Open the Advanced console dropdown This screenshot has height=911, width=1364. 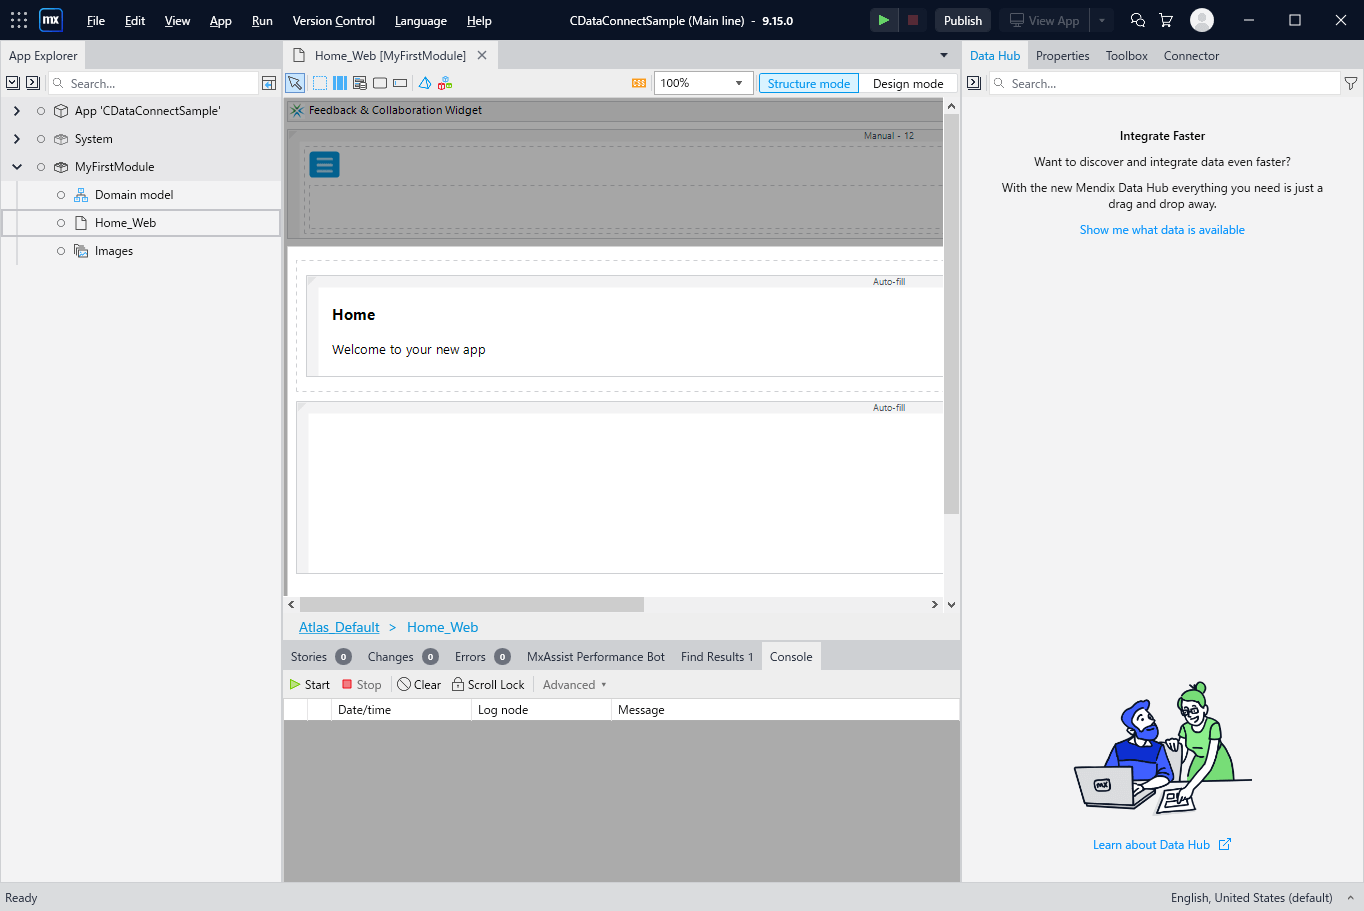575,685
